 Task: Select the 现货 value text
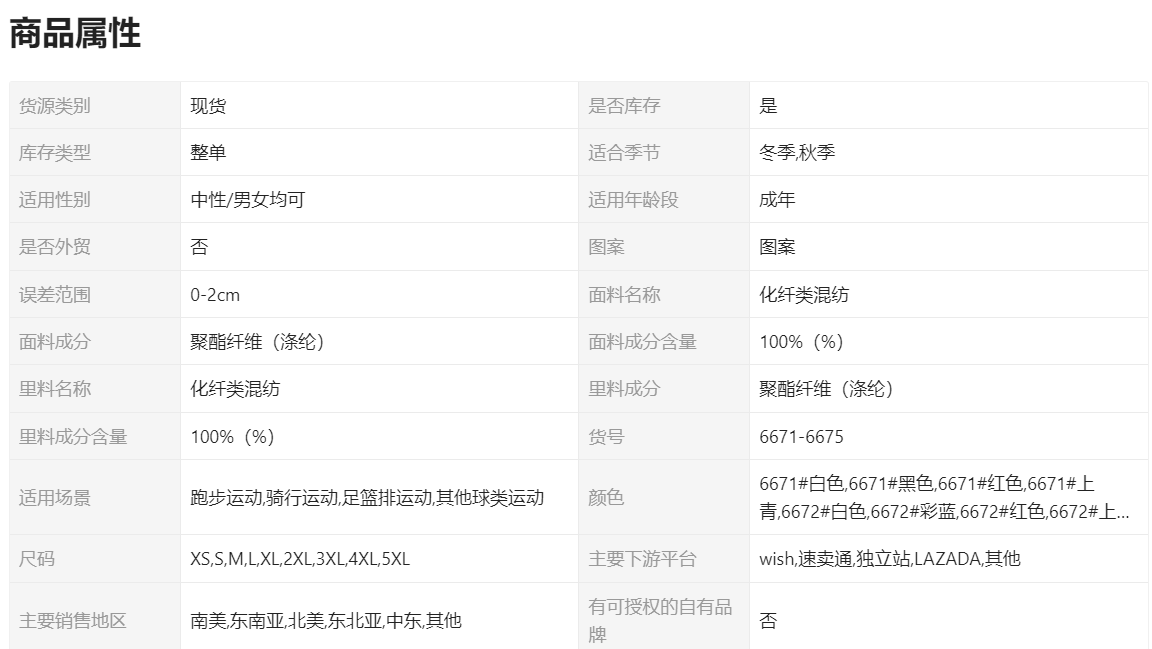208,105
